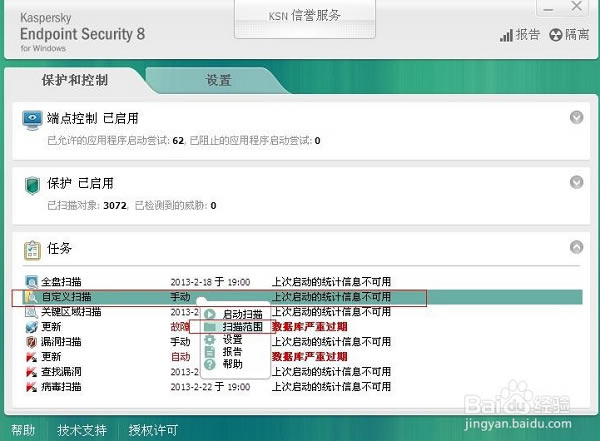This screenshot has width=600, height=441.
Task: Expand the 端点控制 section chevron
Action: (576, 117)
